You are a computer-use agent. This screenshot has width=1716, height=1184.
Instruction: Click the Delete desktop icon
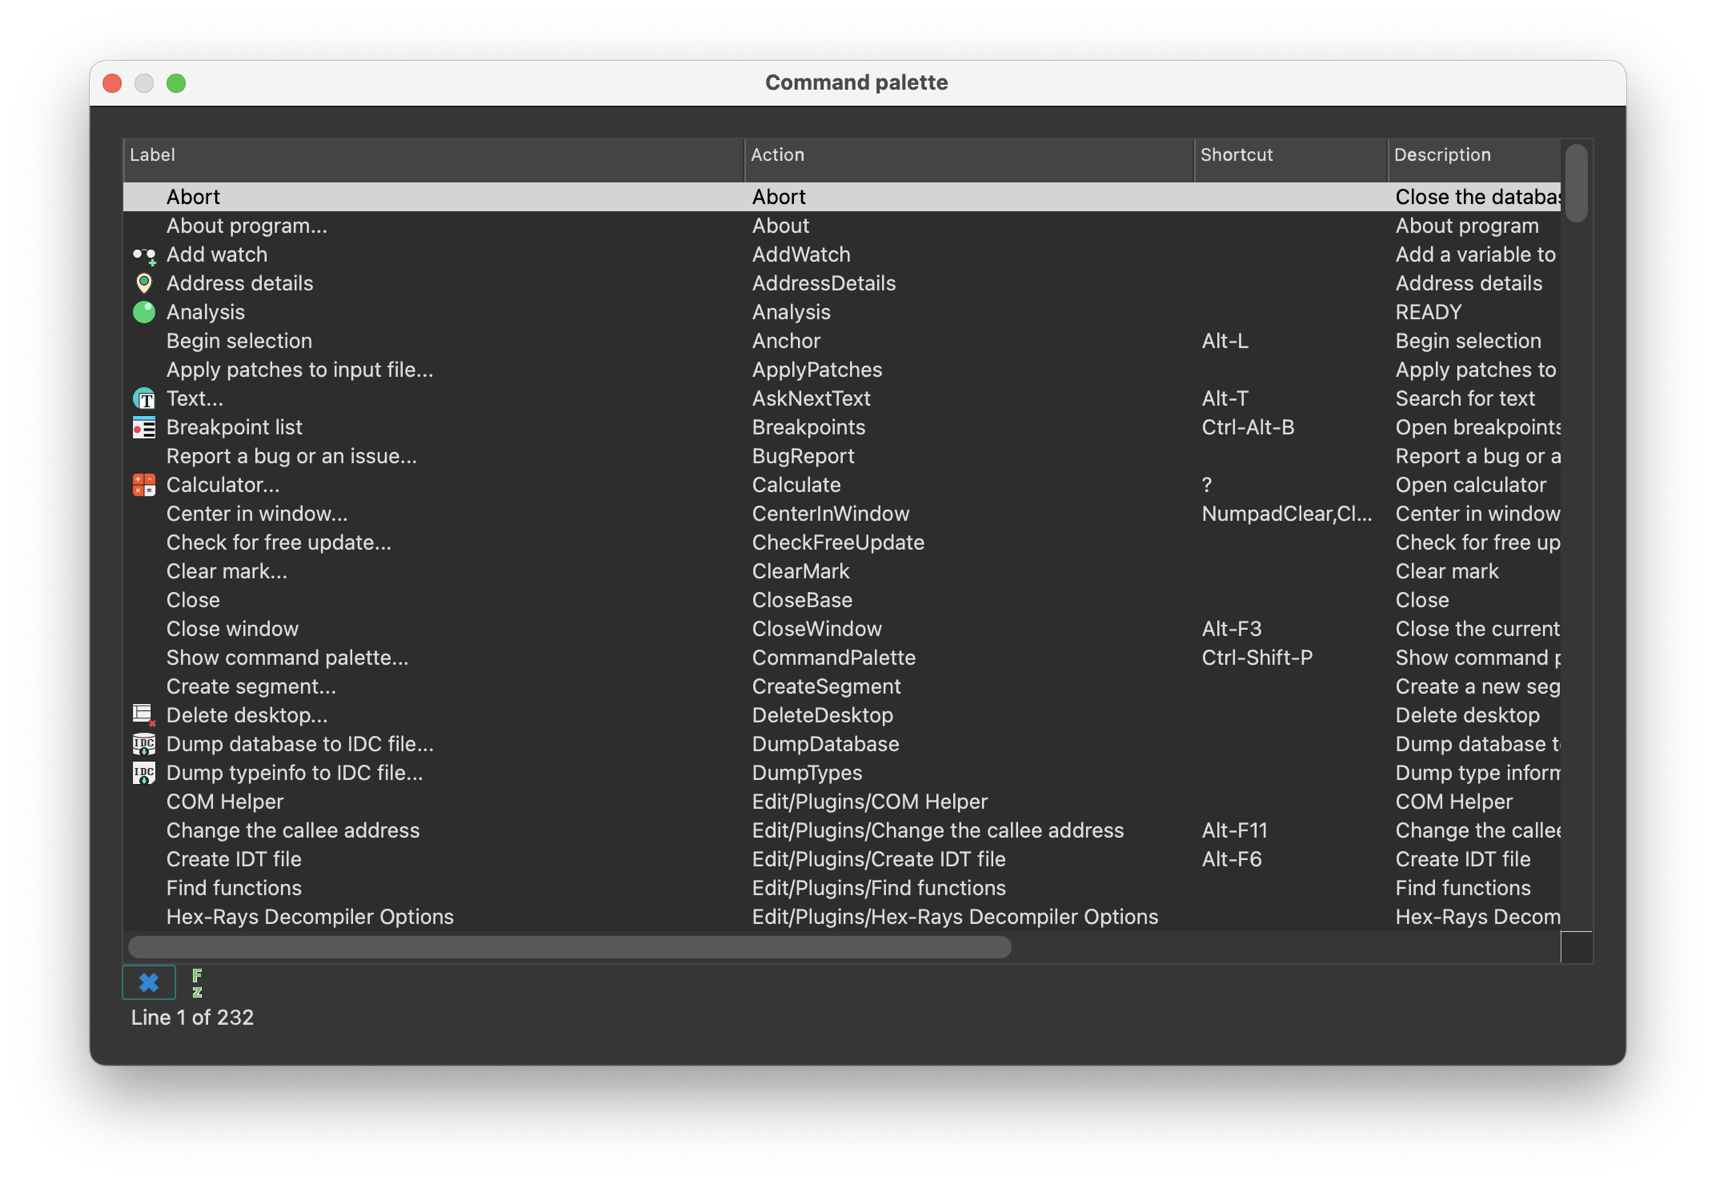tap(145, 715)
